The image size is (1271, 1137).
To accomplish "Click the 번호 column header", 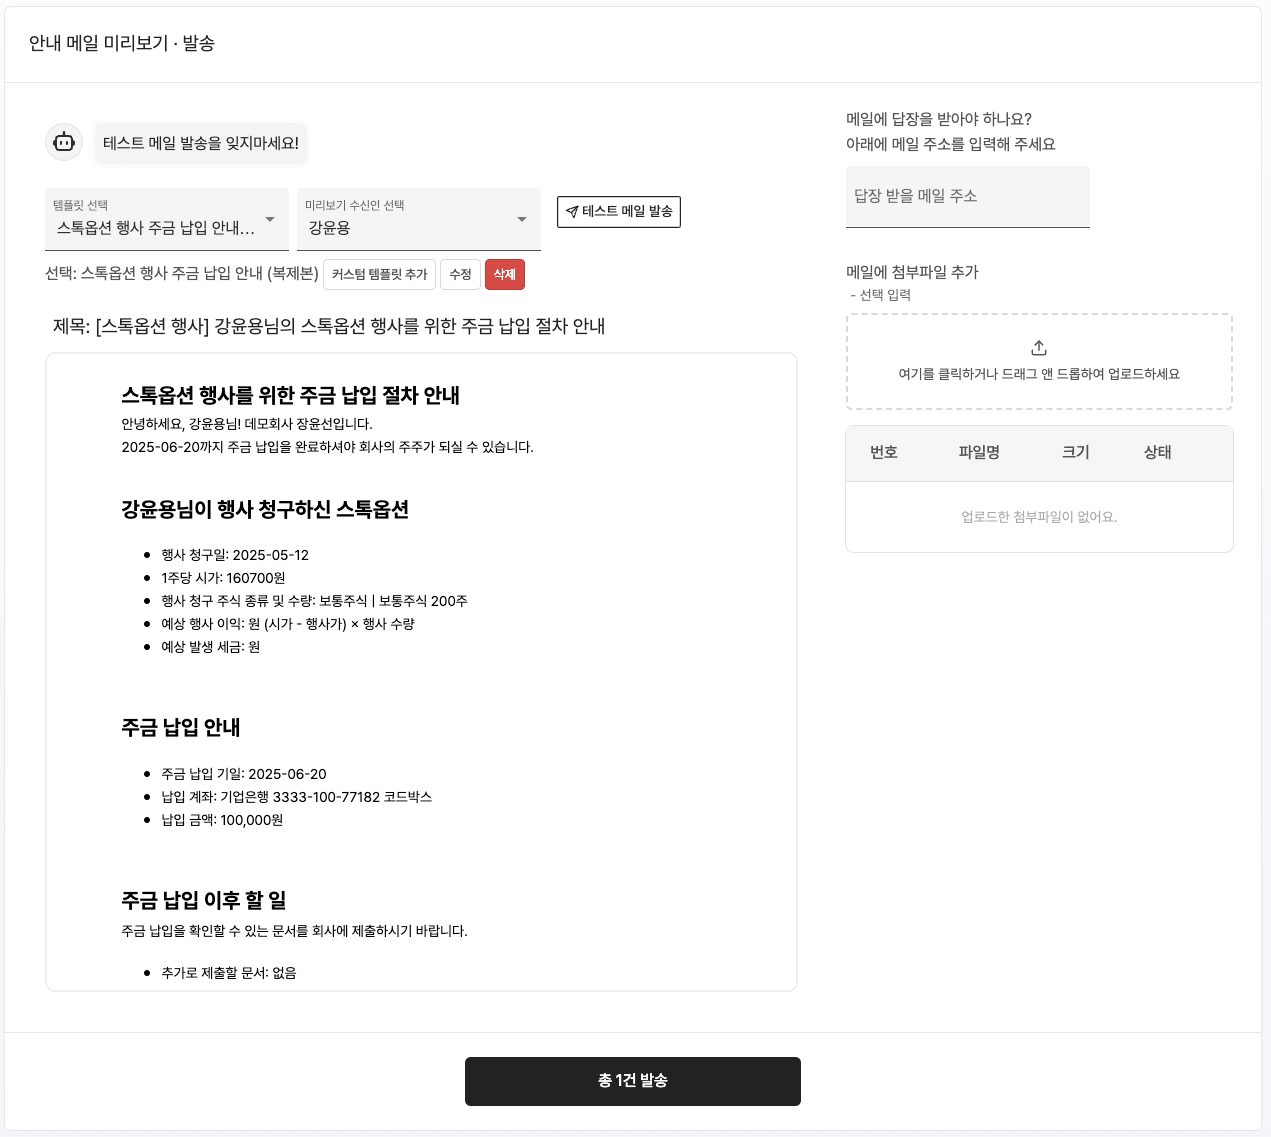I will pos(884,452).
